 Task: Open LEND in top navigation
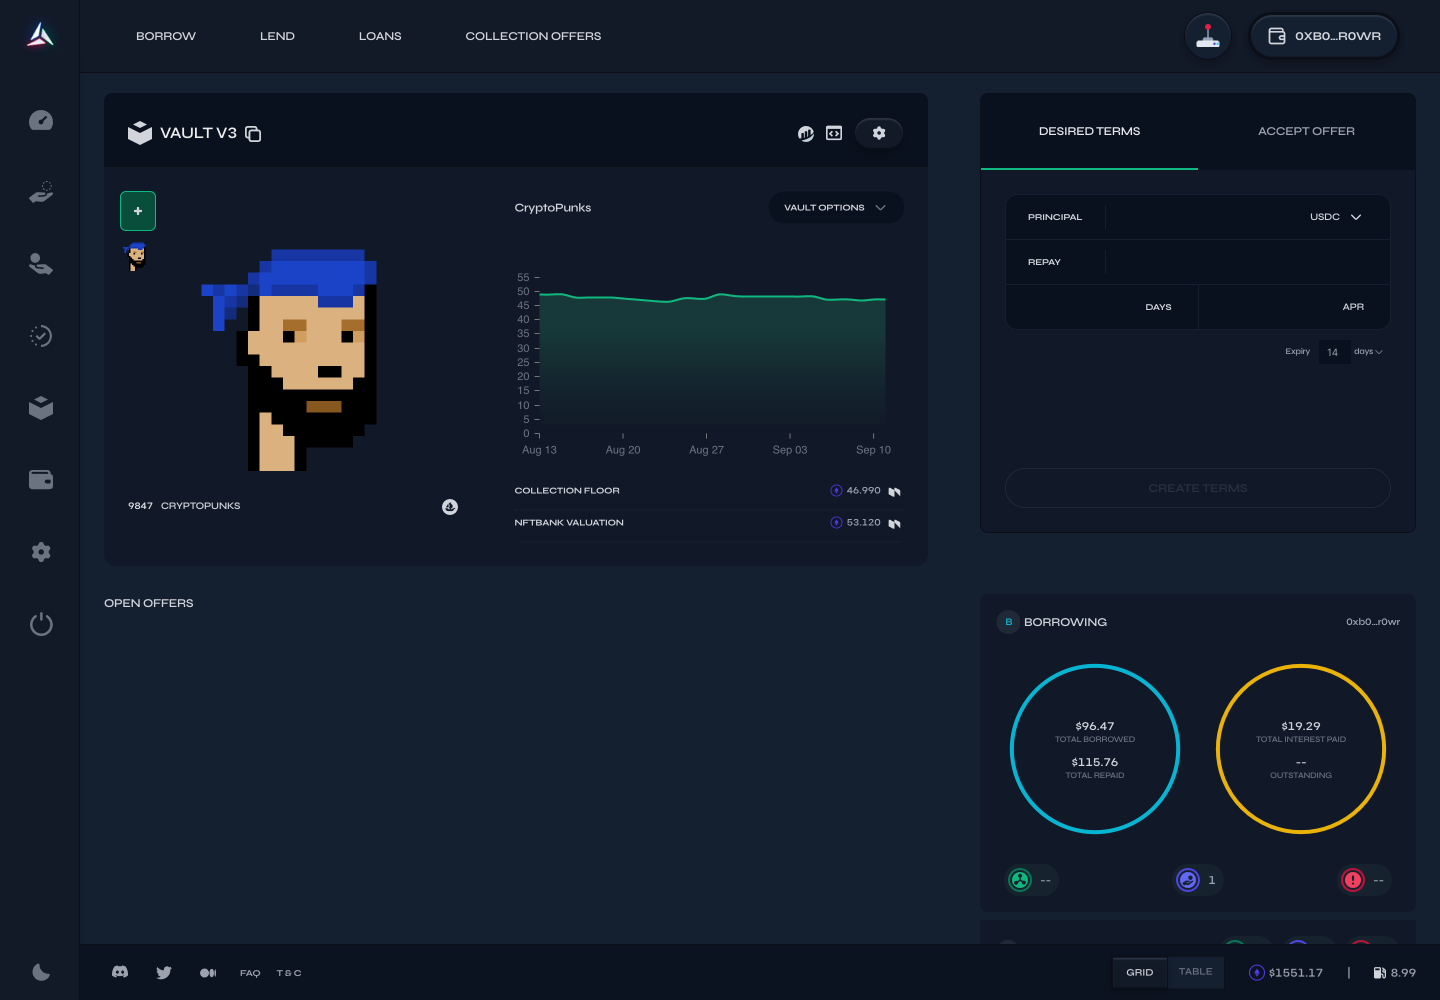tap(277, 36)
